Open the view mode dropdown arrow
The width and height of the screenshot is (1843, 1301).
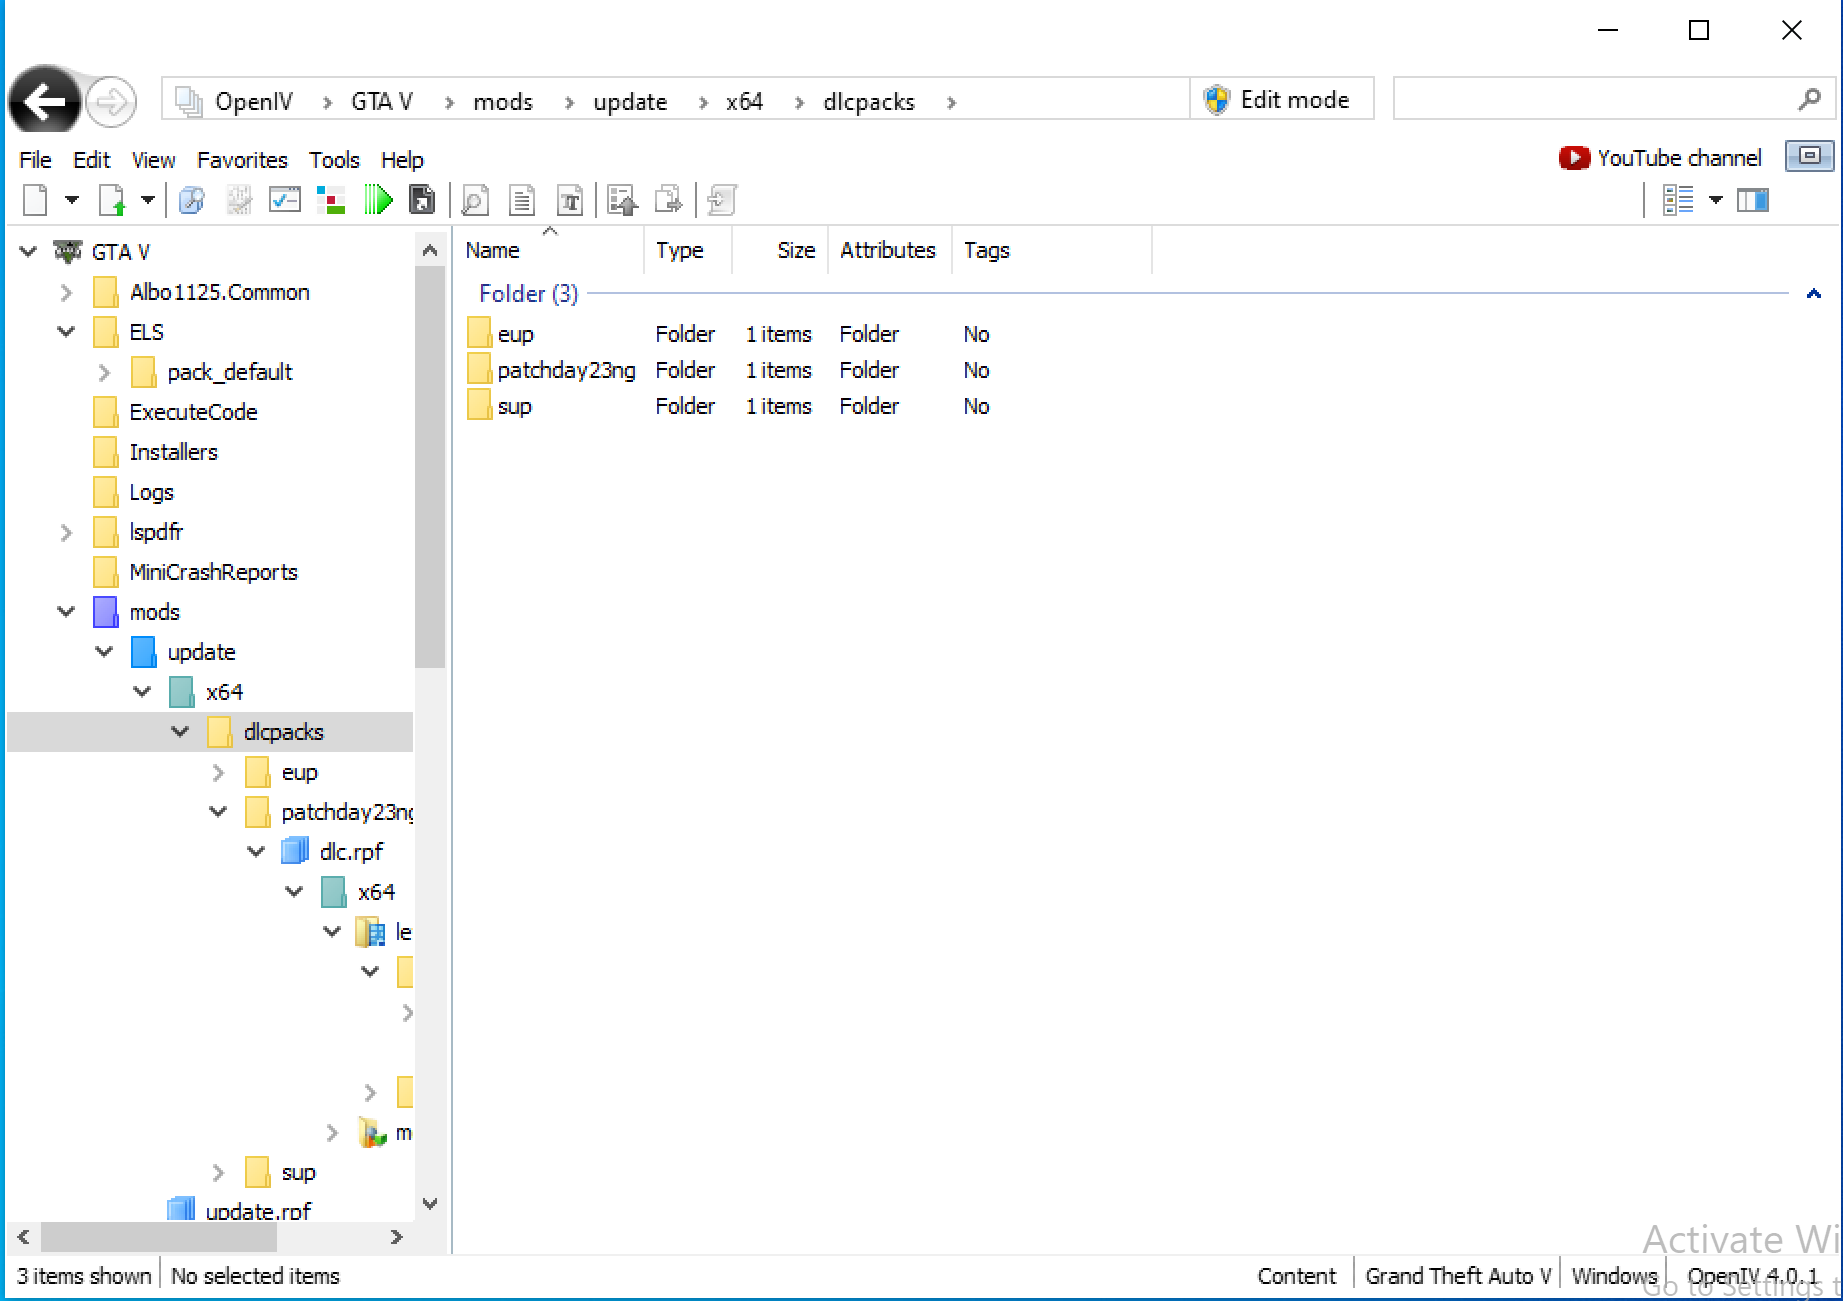coord(1716,200)
